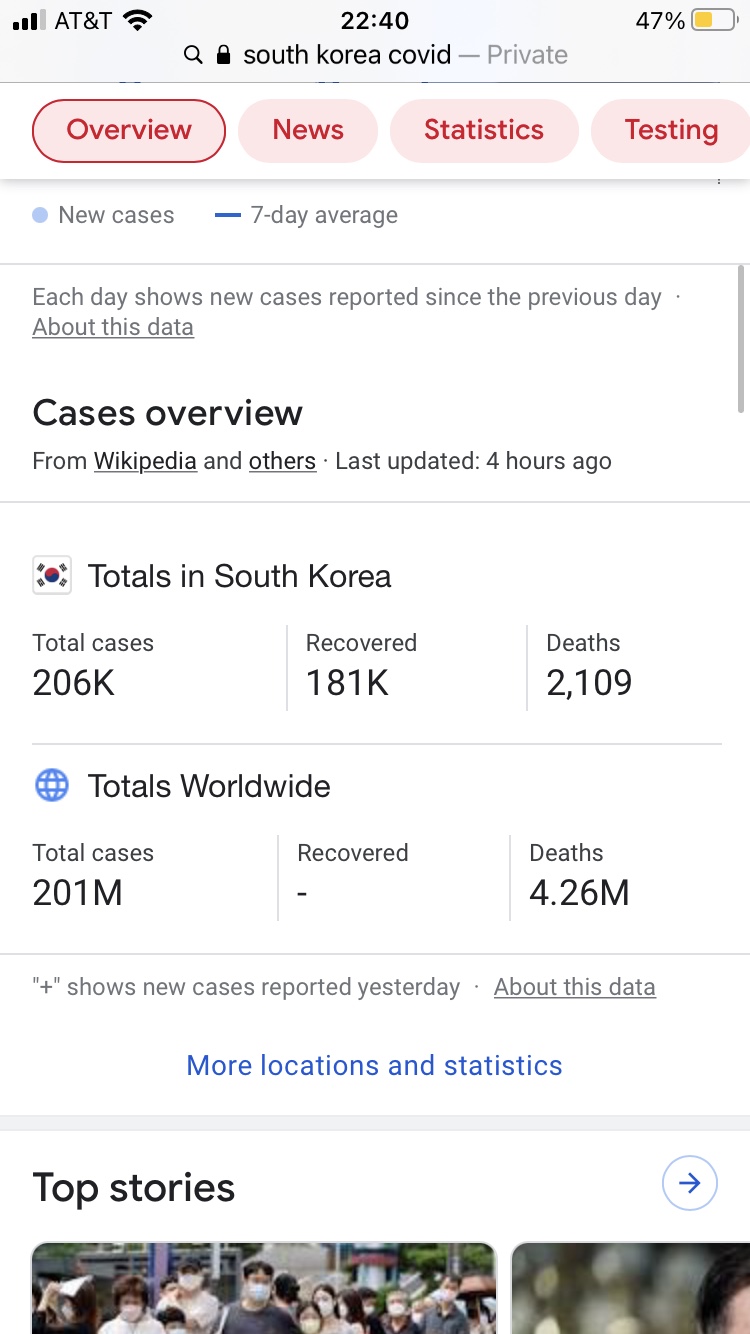Screen dimensions: 750x1334
Task: Tap the "south korea covid" address field
Action: pyautogui.click(x=347, y=55)
